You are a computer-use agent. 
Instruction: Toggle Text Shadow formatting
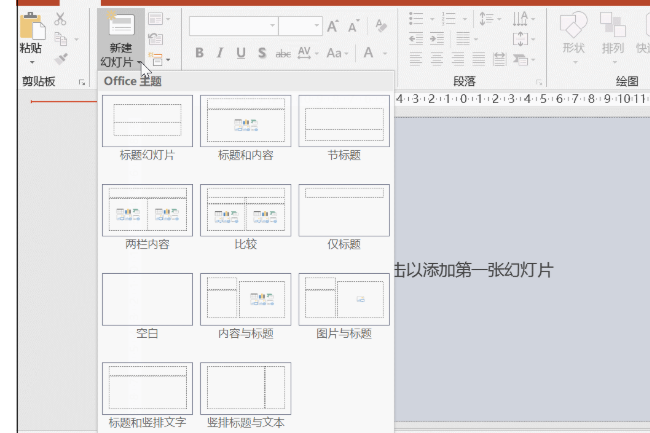tap(262, 53)
